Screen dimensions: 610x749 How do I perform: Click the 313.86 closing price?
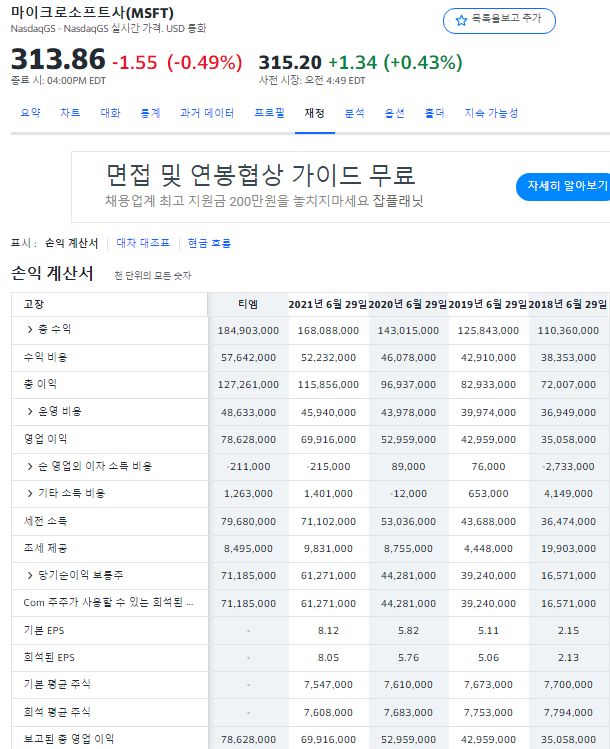pos(58,59)
